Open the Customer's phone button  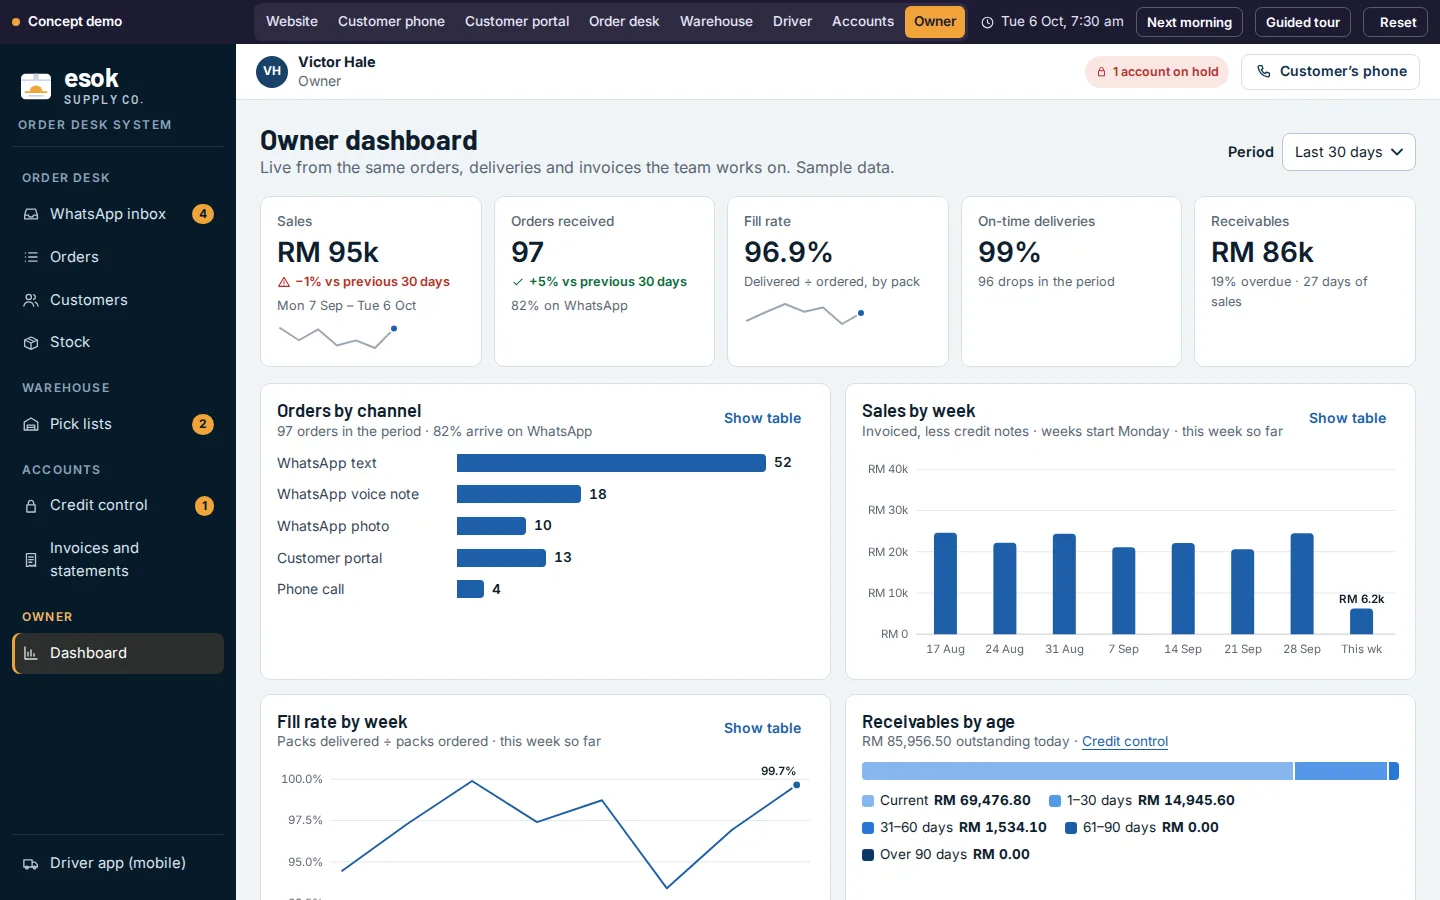pos(1330,71)
